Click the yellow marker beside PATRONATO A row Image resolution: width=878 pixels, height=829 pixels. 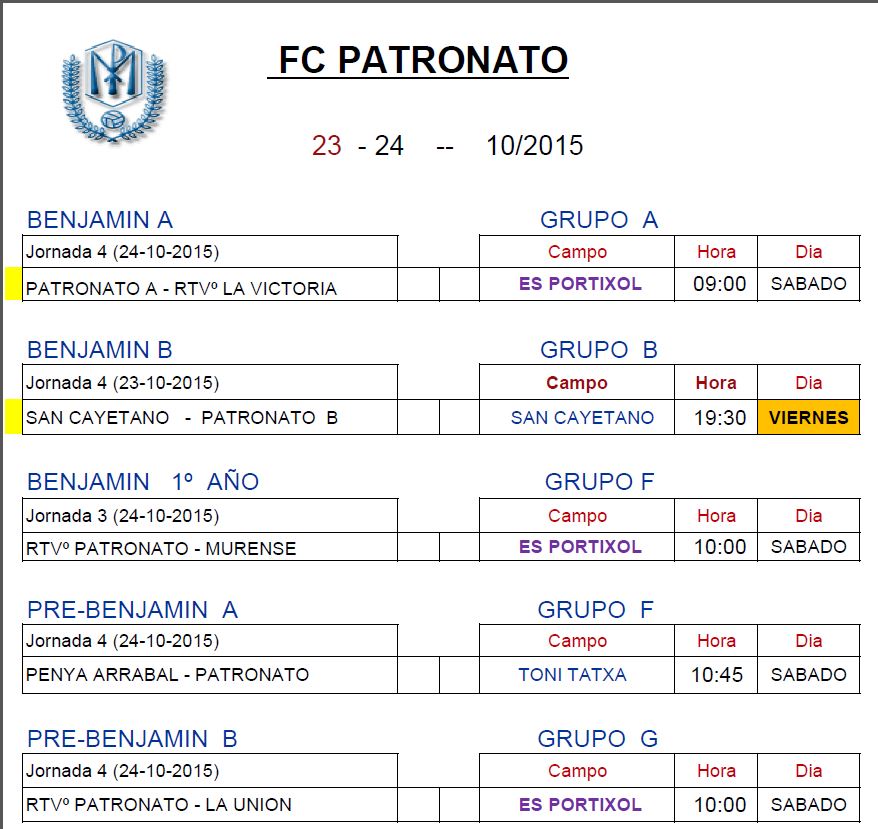pyautogui.click(x=13, y=284)
